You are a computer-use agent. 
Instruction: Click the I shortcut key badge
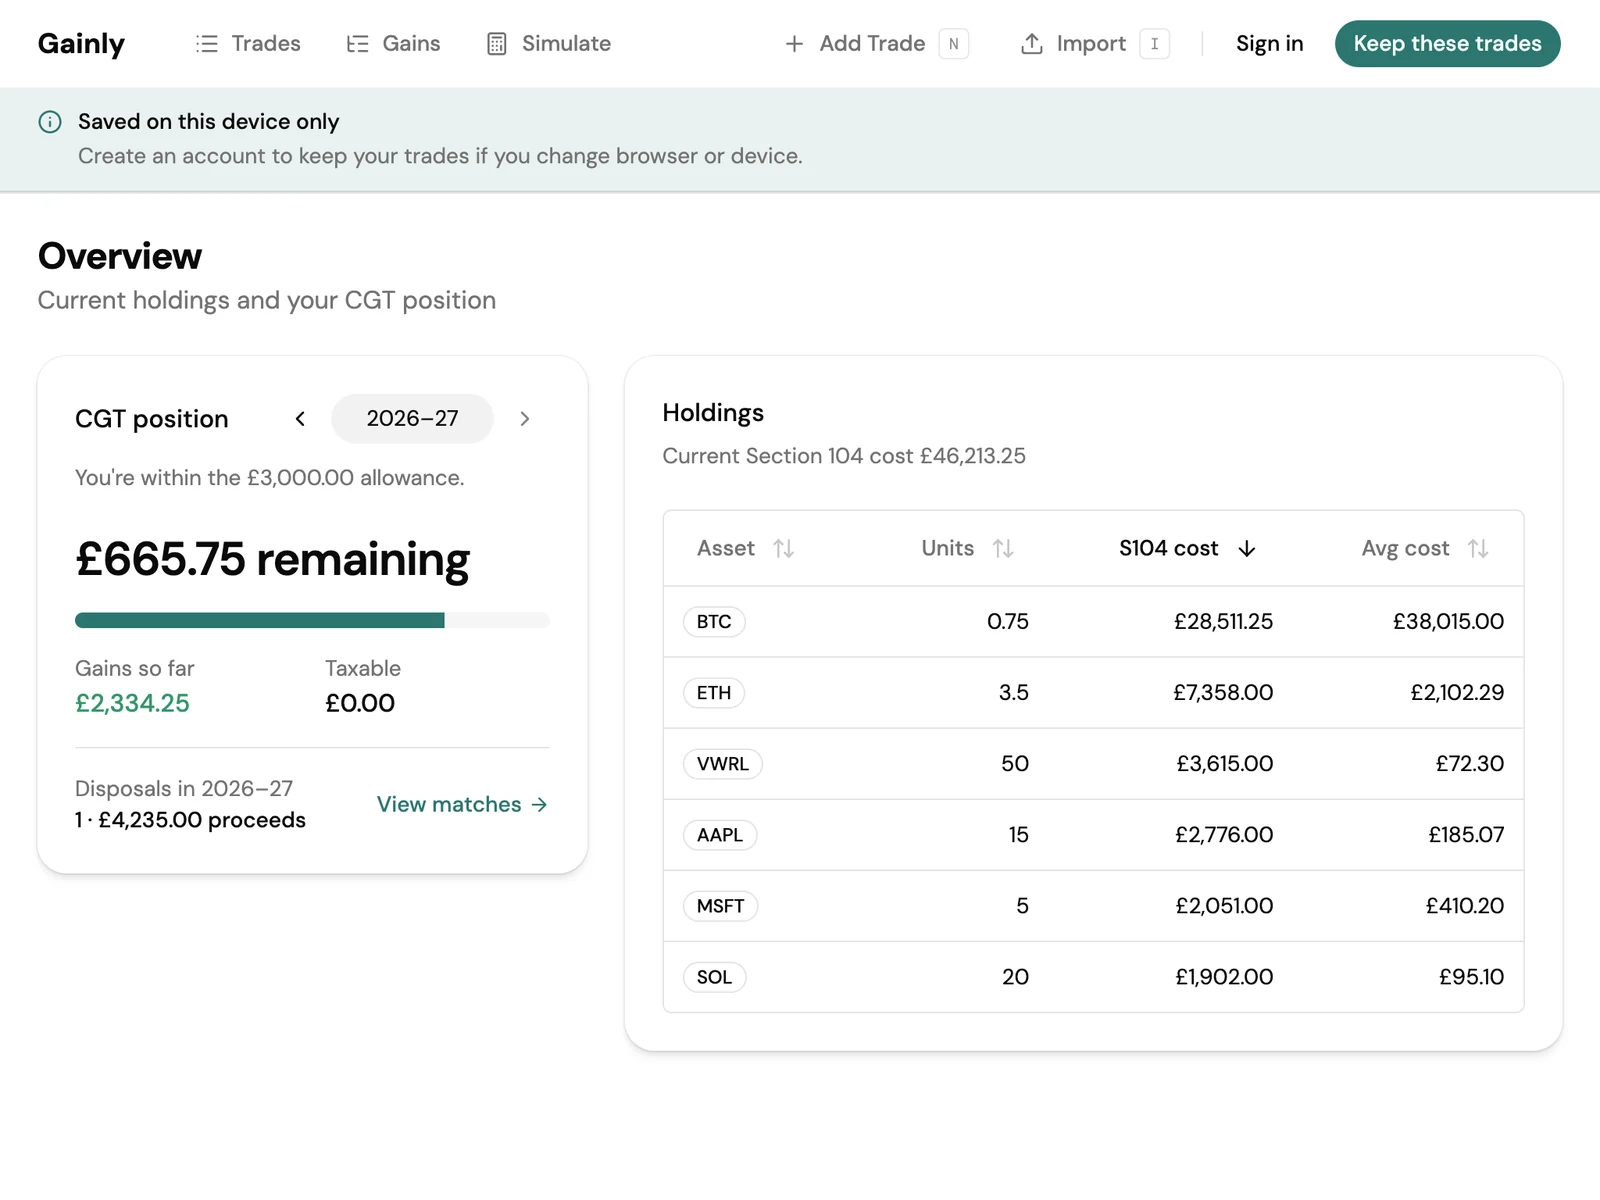click(1155, 44)
